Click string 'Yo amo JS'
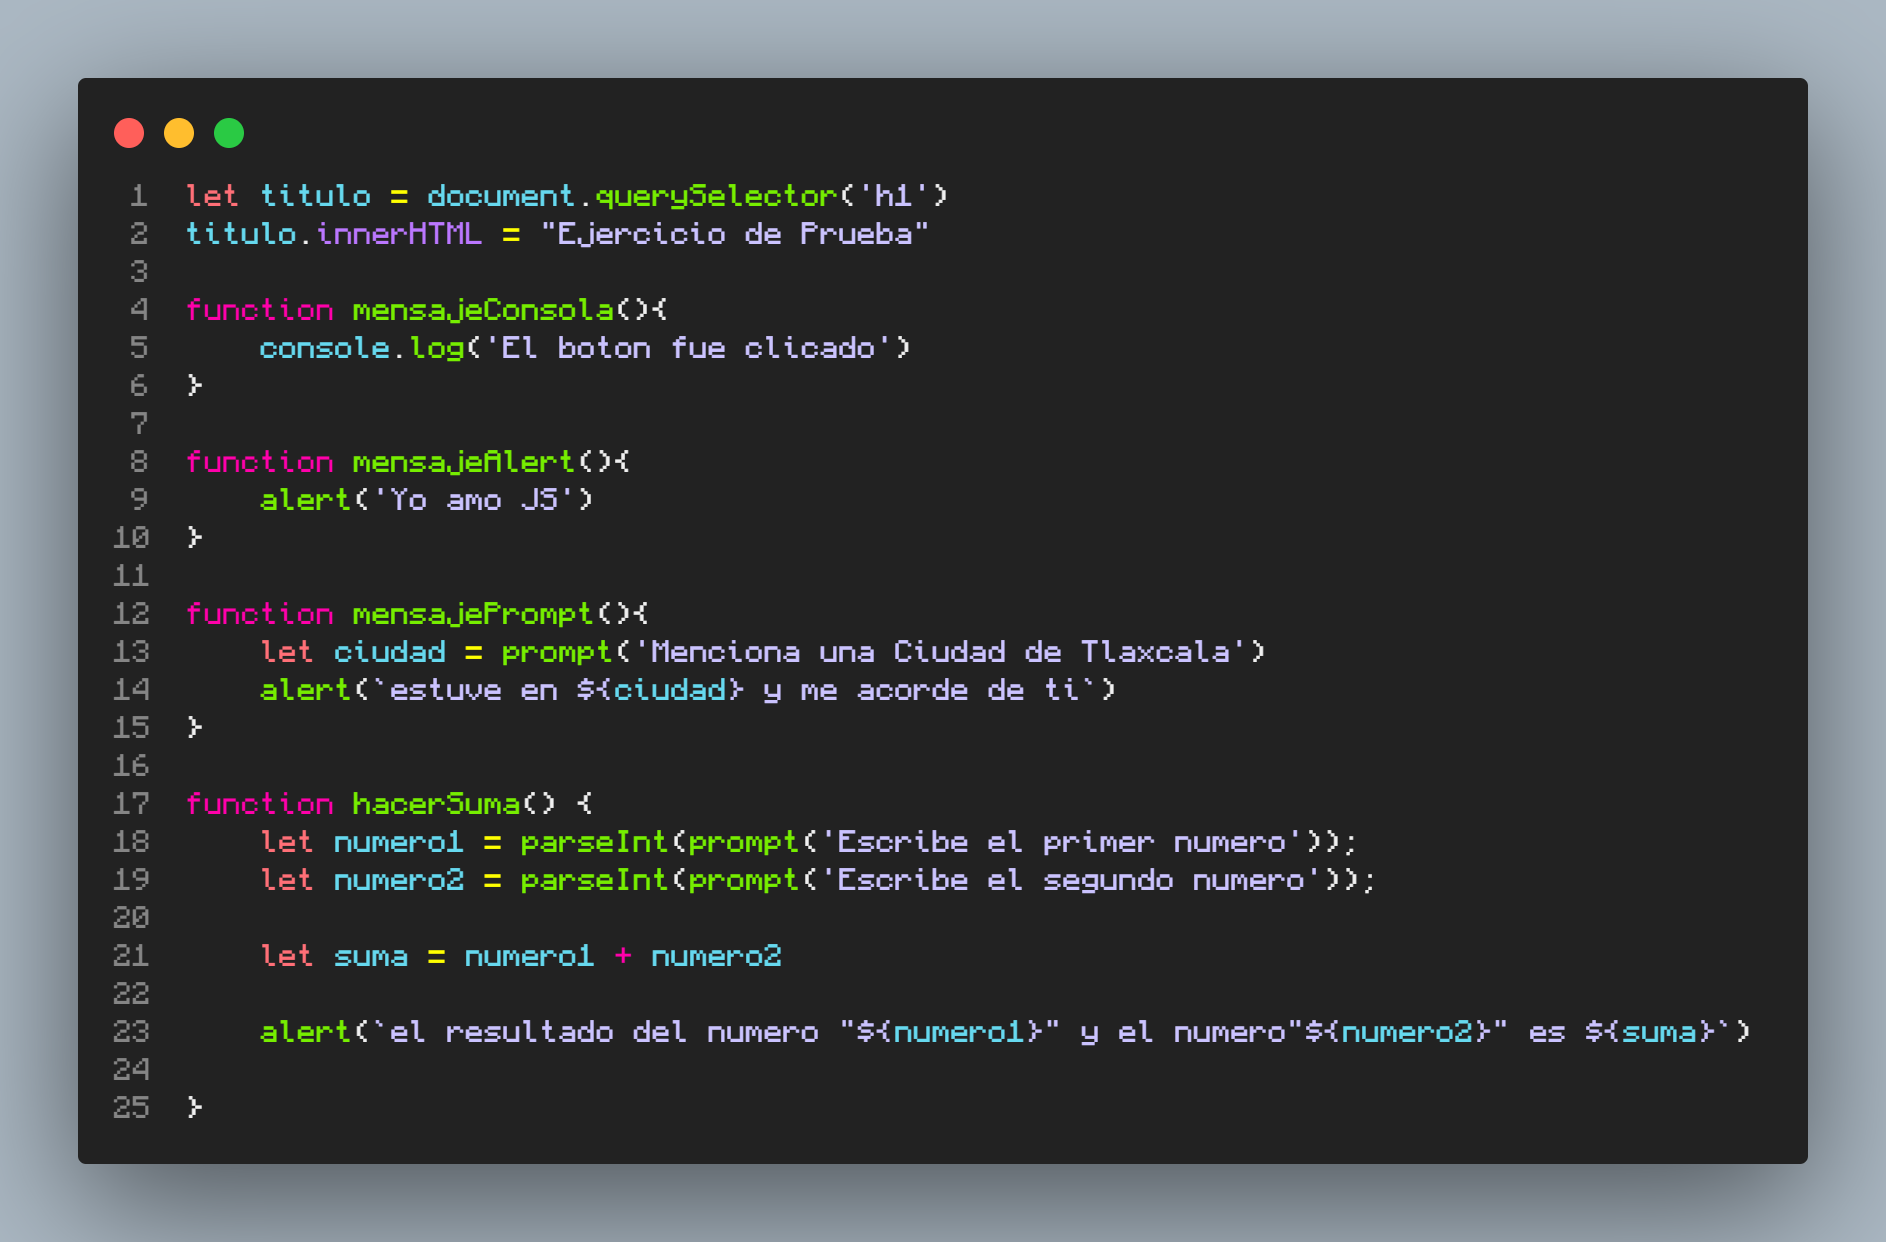This screenshot has width=1886, height=1242. (x=474, y=500)
